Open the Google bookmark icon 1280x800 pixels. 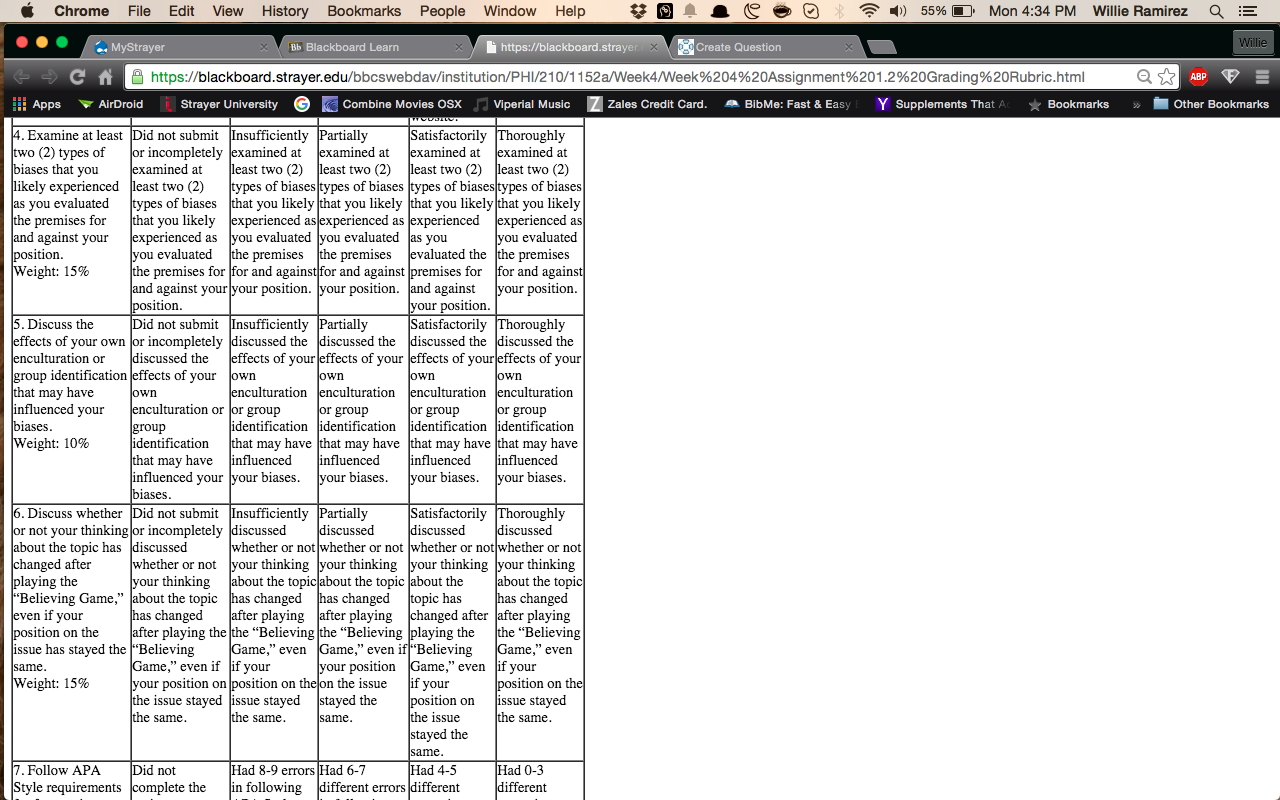click(302, 104)
